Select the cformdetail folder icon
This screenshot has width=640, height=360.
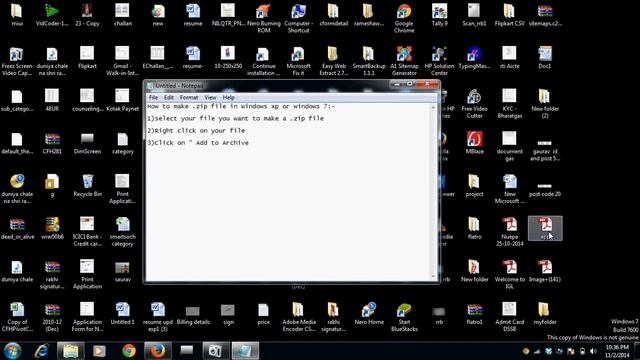[333, 15]
